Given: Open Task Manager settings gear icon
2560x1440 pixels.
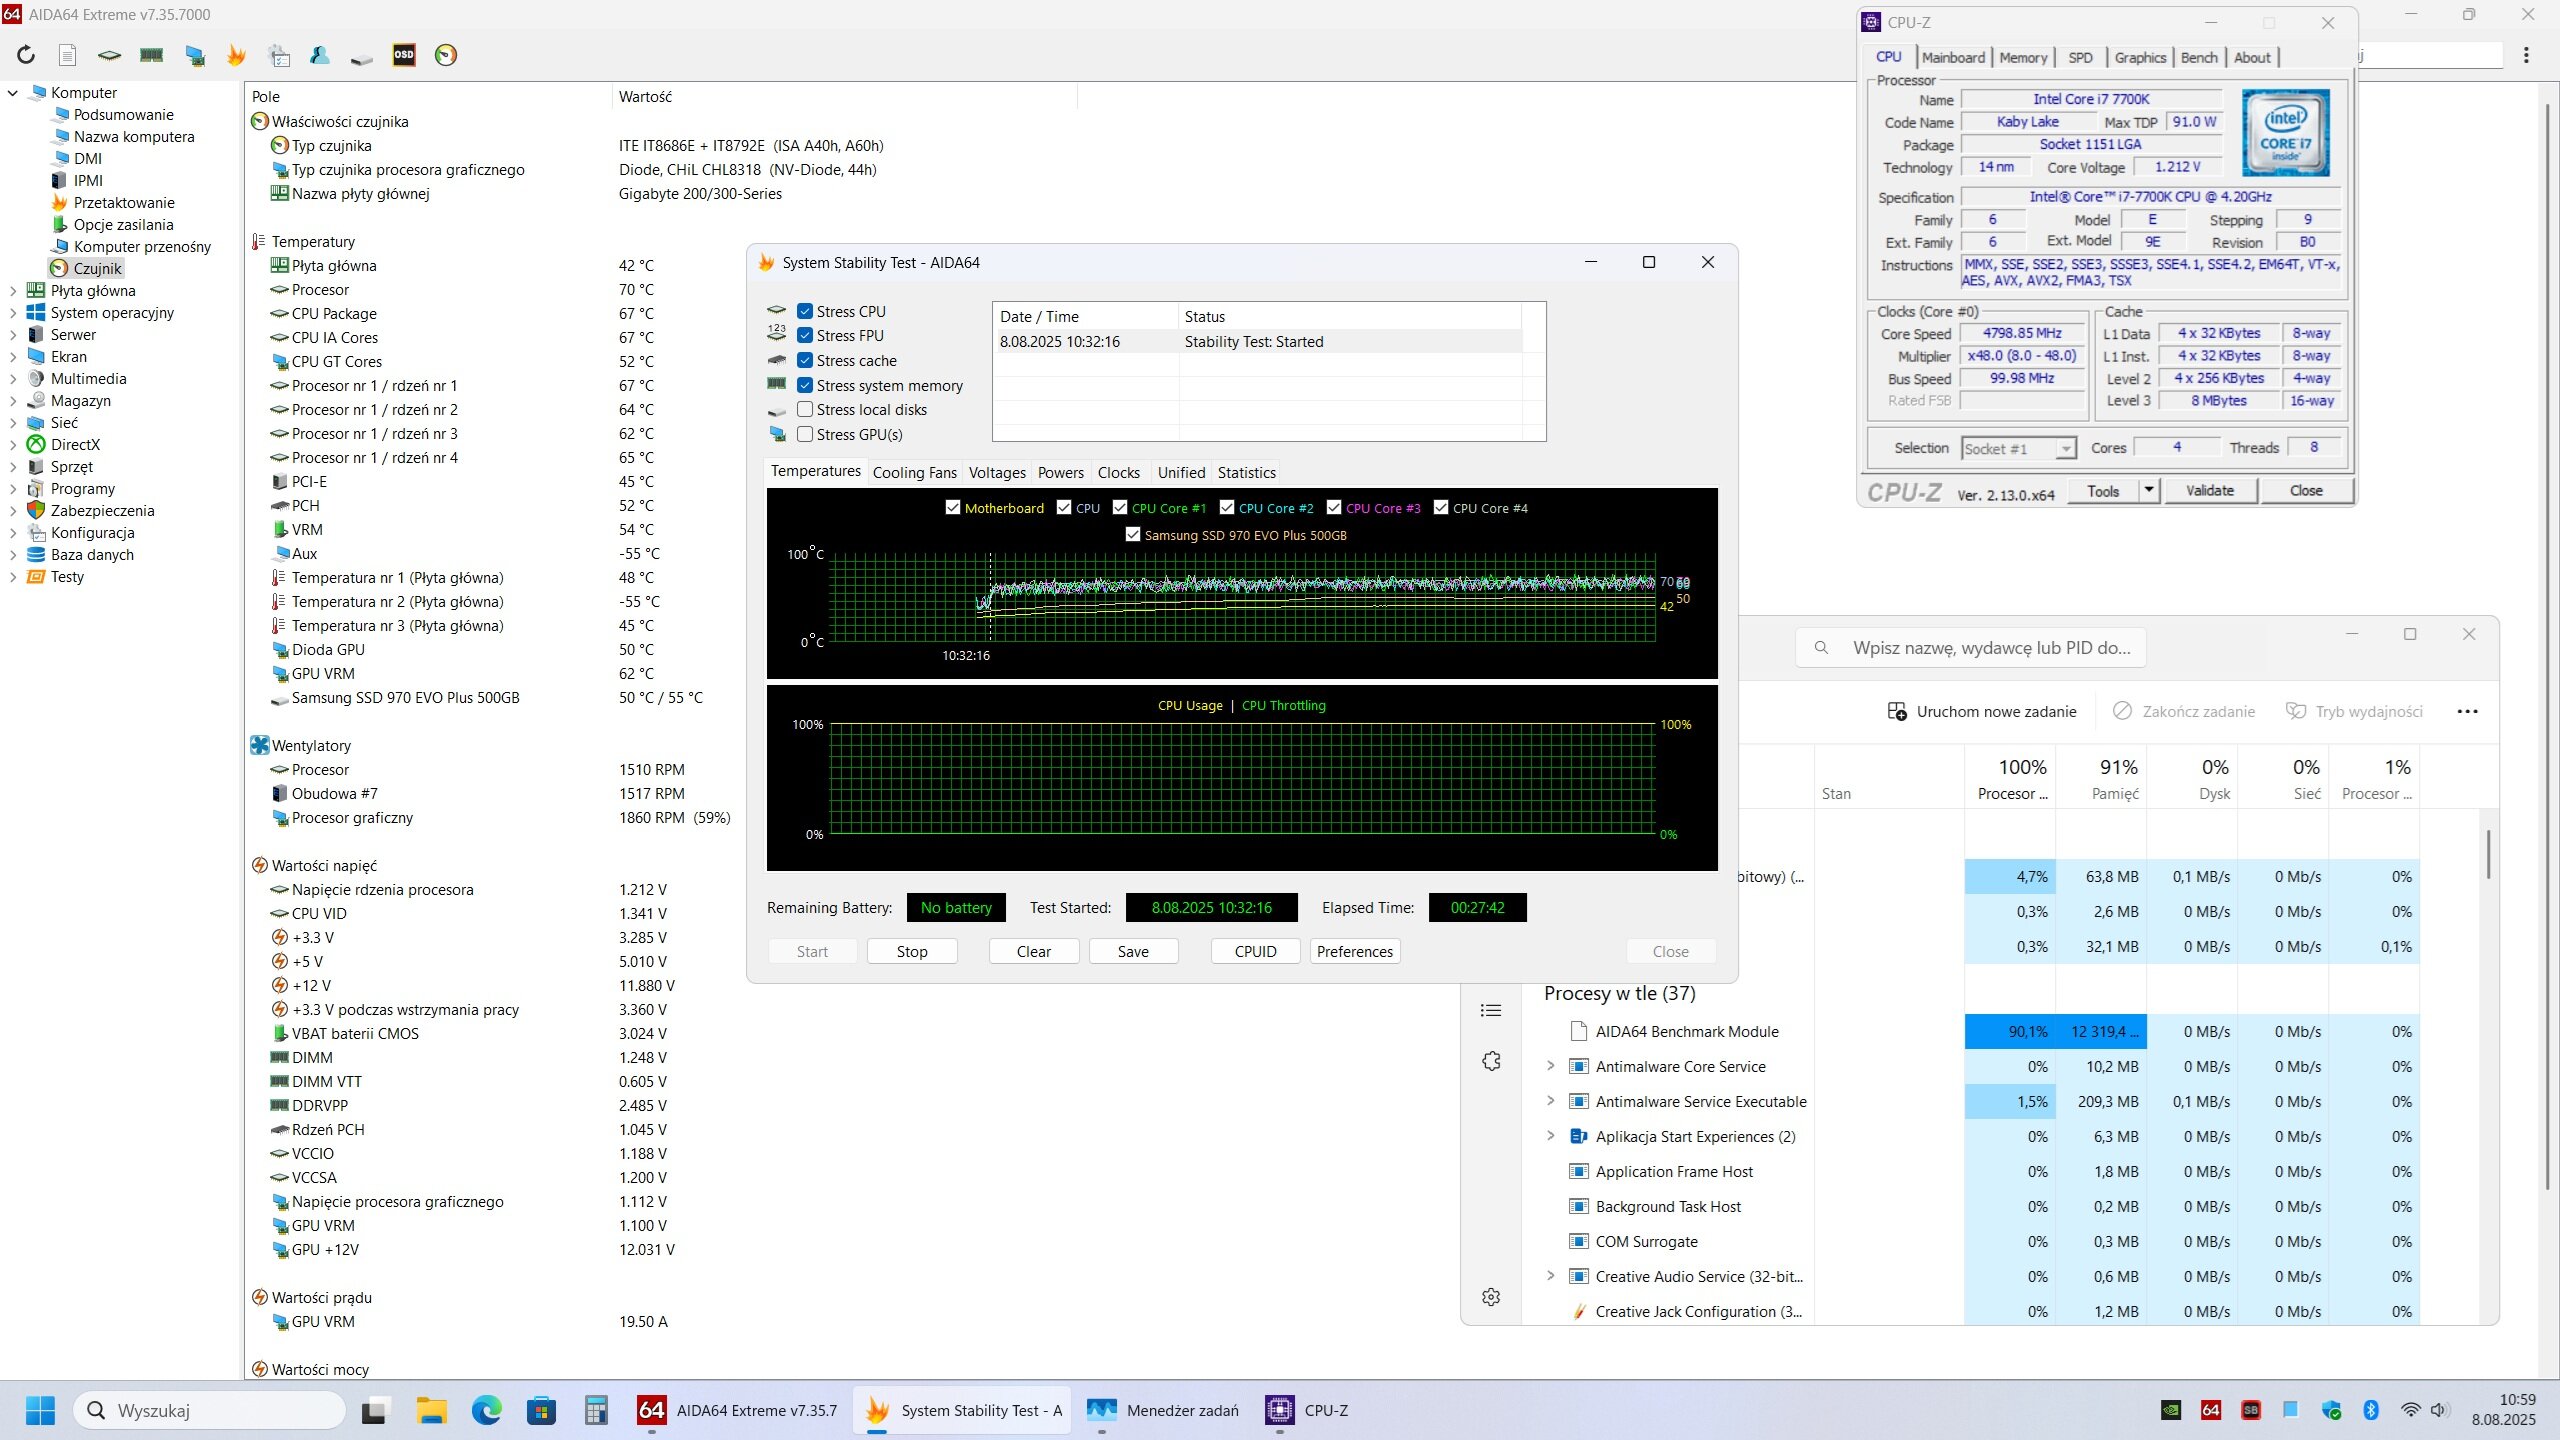Looking at the screenshot, I should point(1491,1297).
